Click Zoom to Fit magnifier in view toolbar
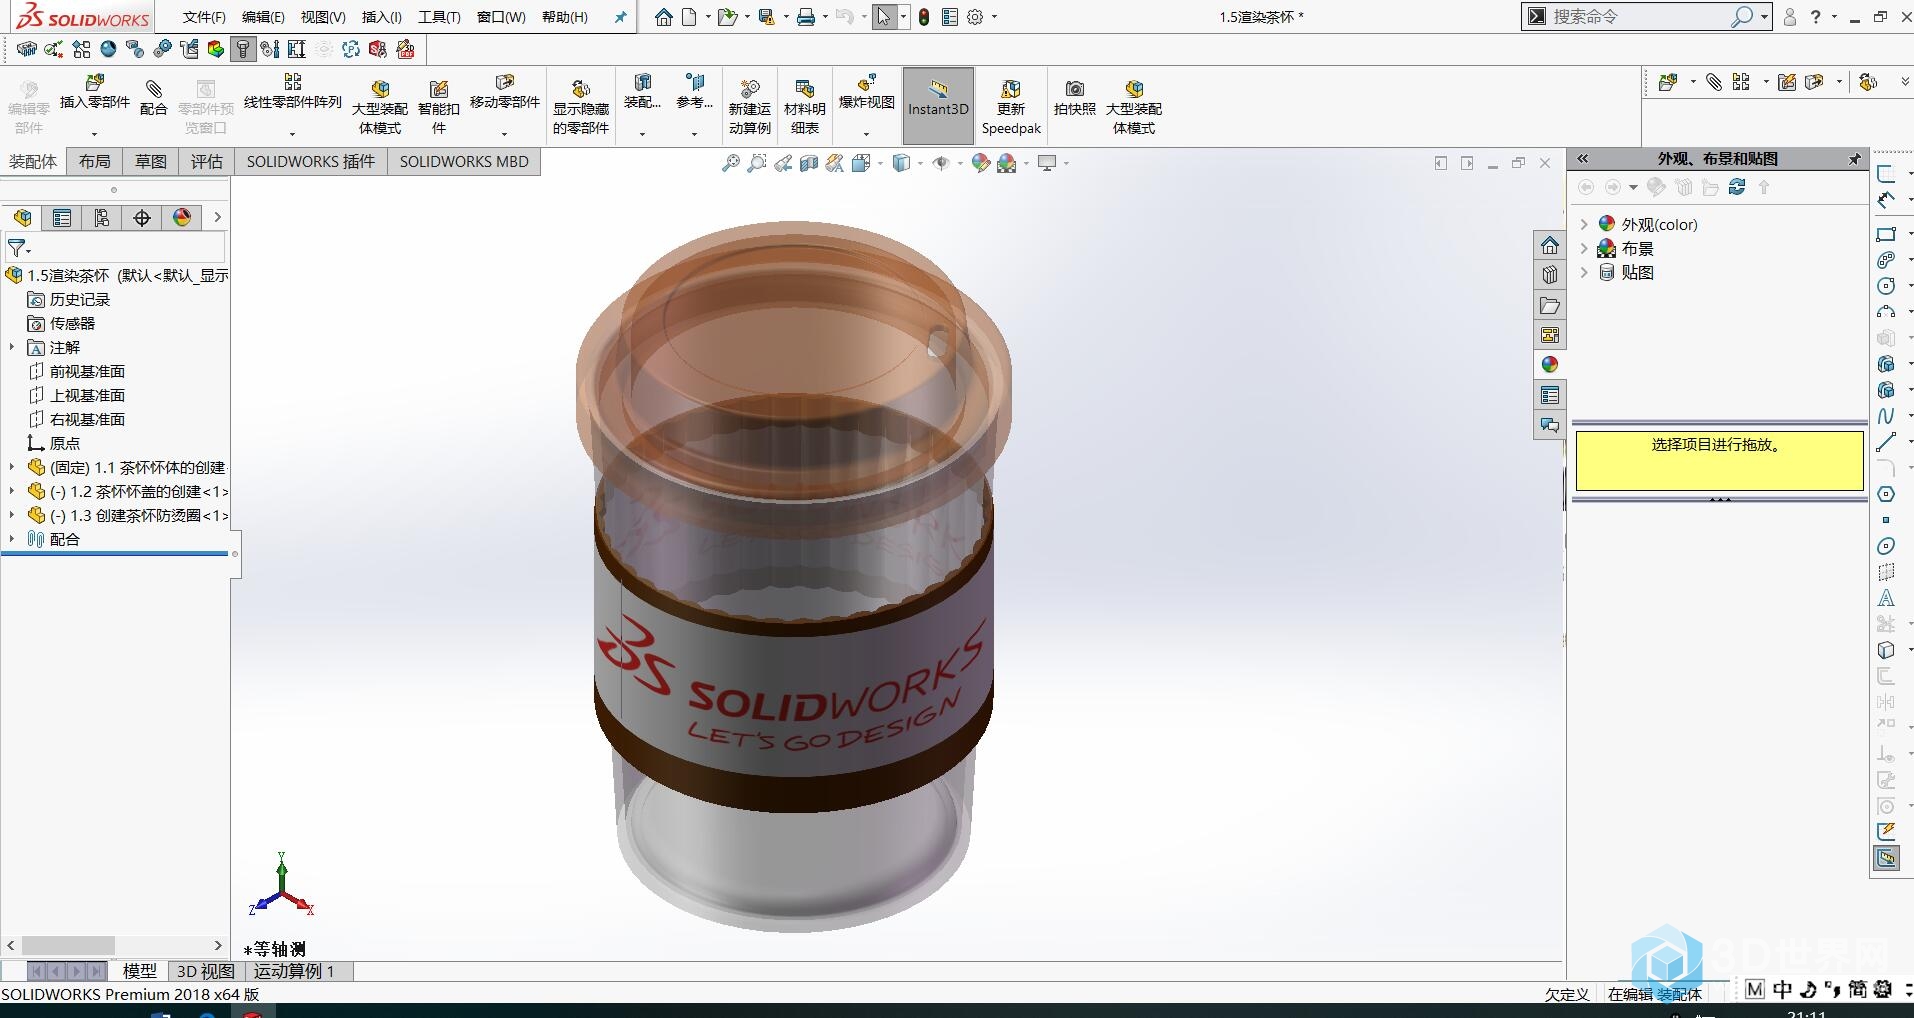Image resolution: width=1914 pixels, height=1018 pixels. point(731,163)
